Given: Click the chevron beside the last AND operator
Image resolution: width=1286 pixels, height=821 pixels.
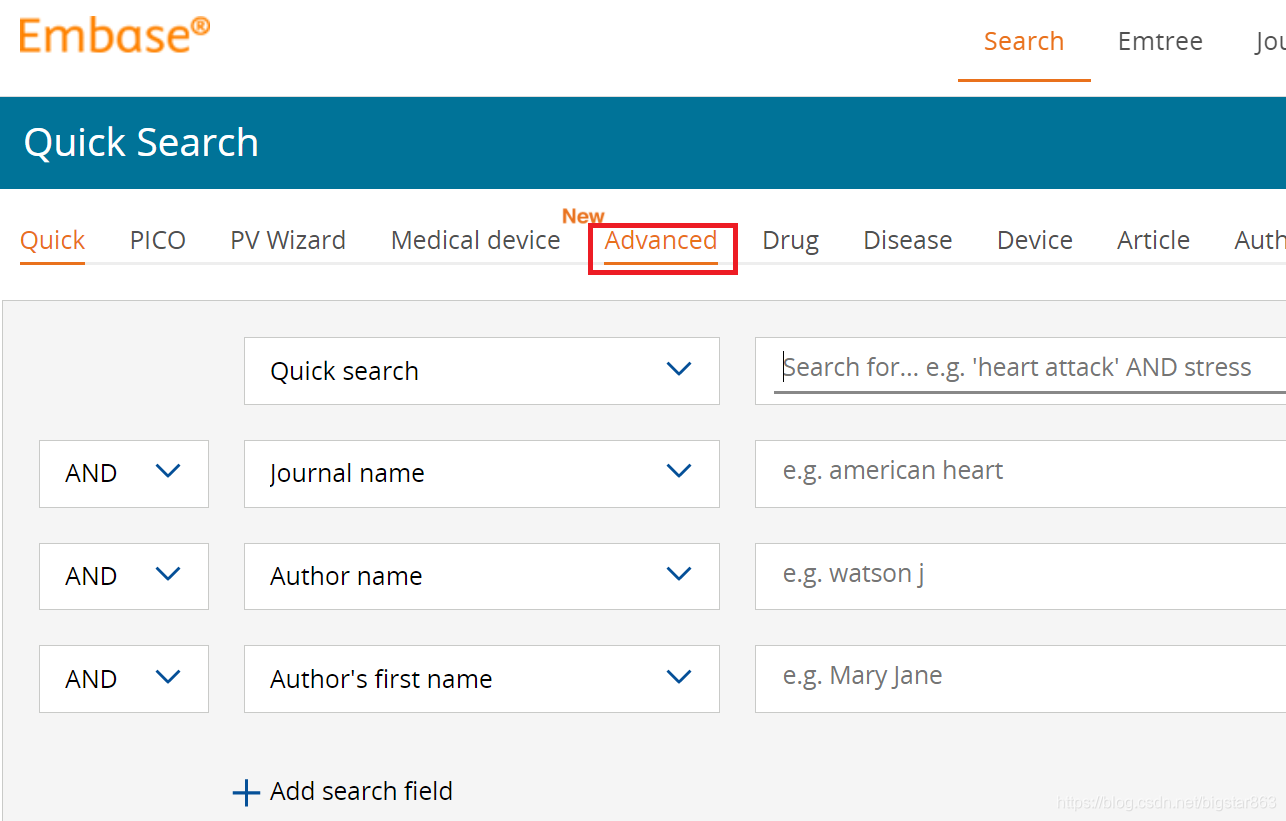Looking at the screenshot, I should pyautogui.click(x=168, y=677).
